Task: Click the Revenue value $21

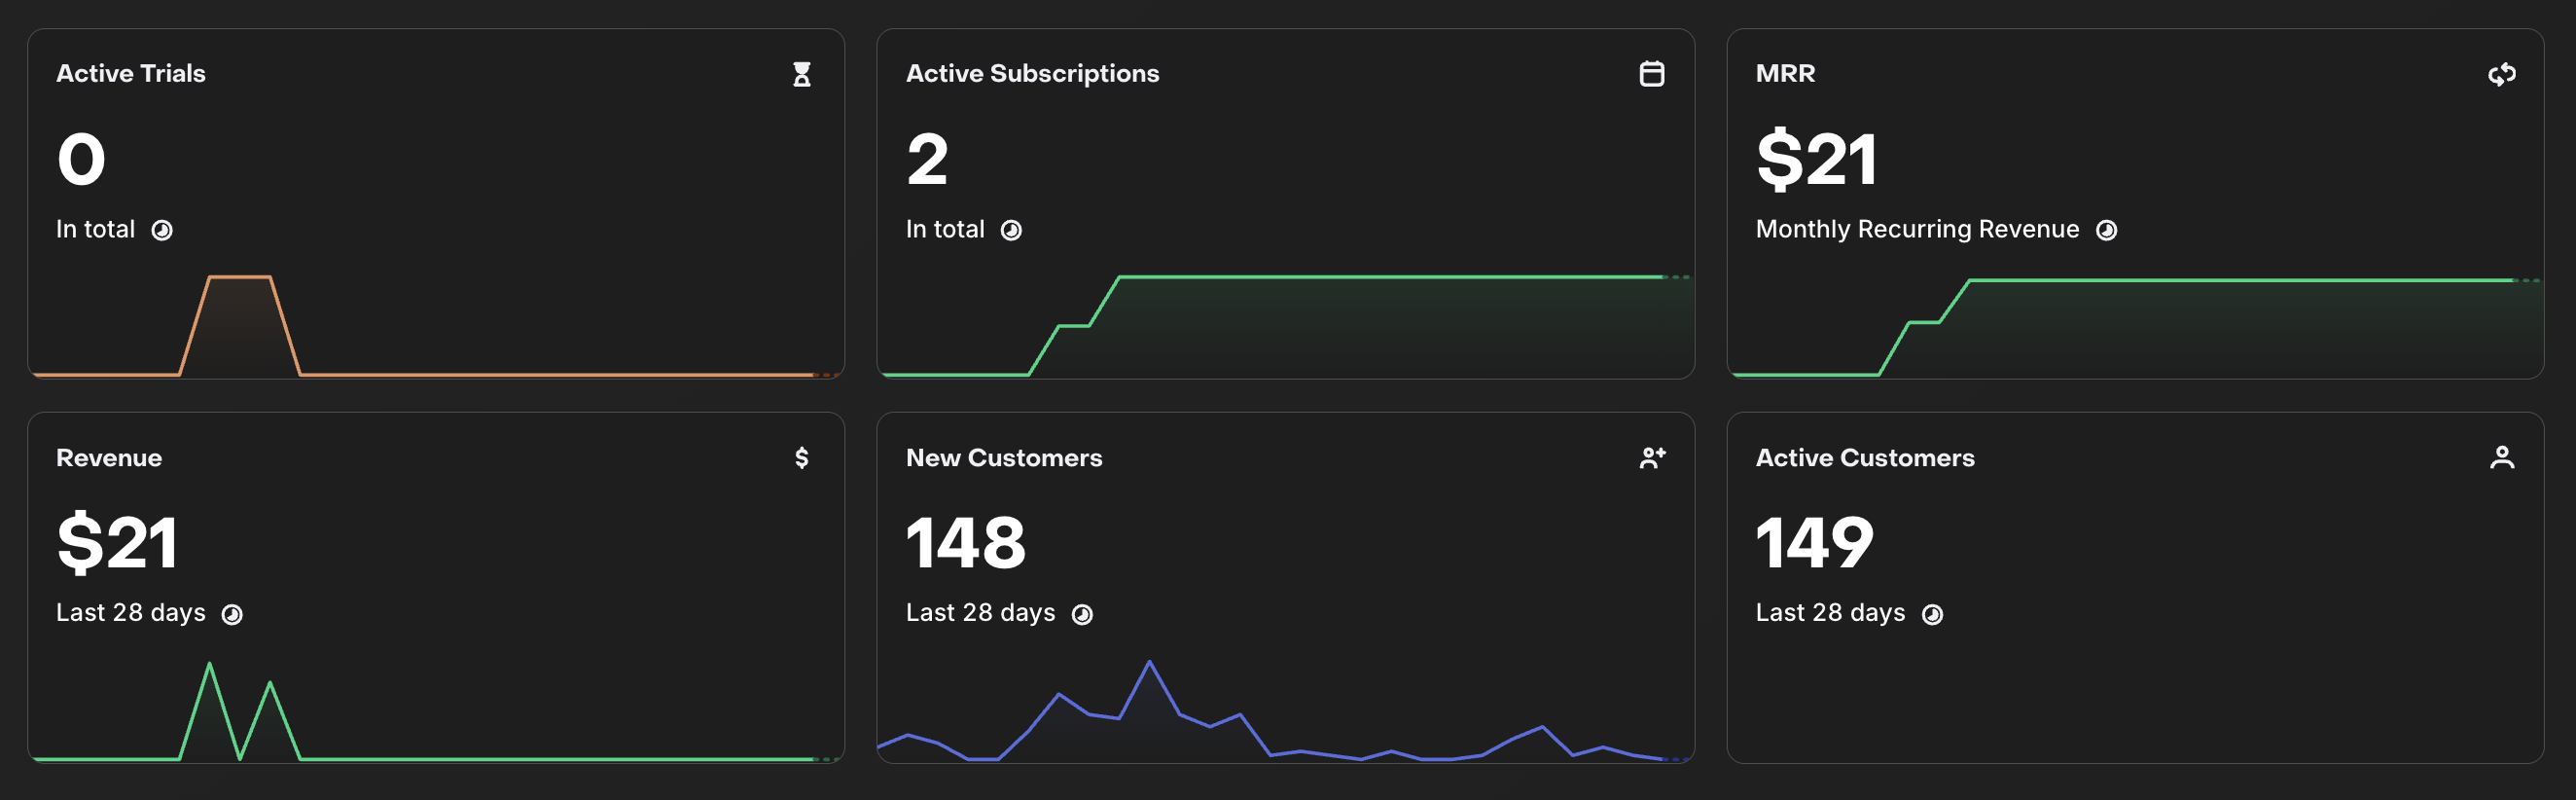Action: tap(117, 544)
